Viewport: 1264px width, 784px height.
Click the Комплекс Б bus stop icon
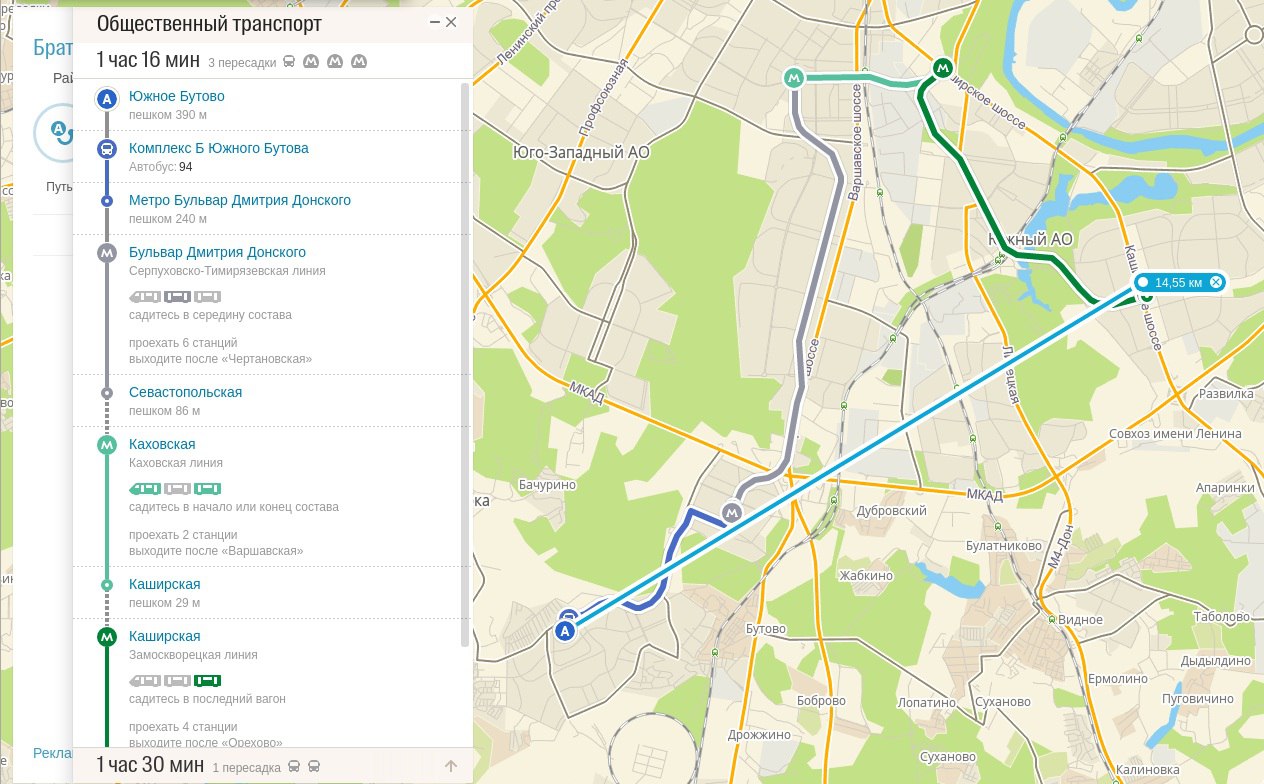tap(107, 149)
